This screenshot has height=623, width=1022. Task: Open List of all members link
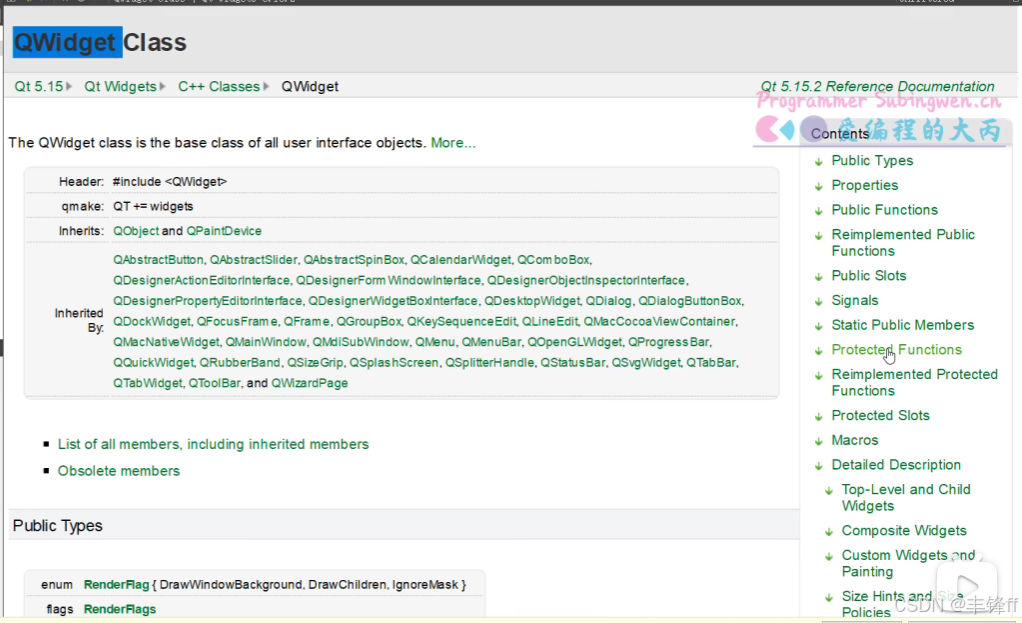coord(213,444)
